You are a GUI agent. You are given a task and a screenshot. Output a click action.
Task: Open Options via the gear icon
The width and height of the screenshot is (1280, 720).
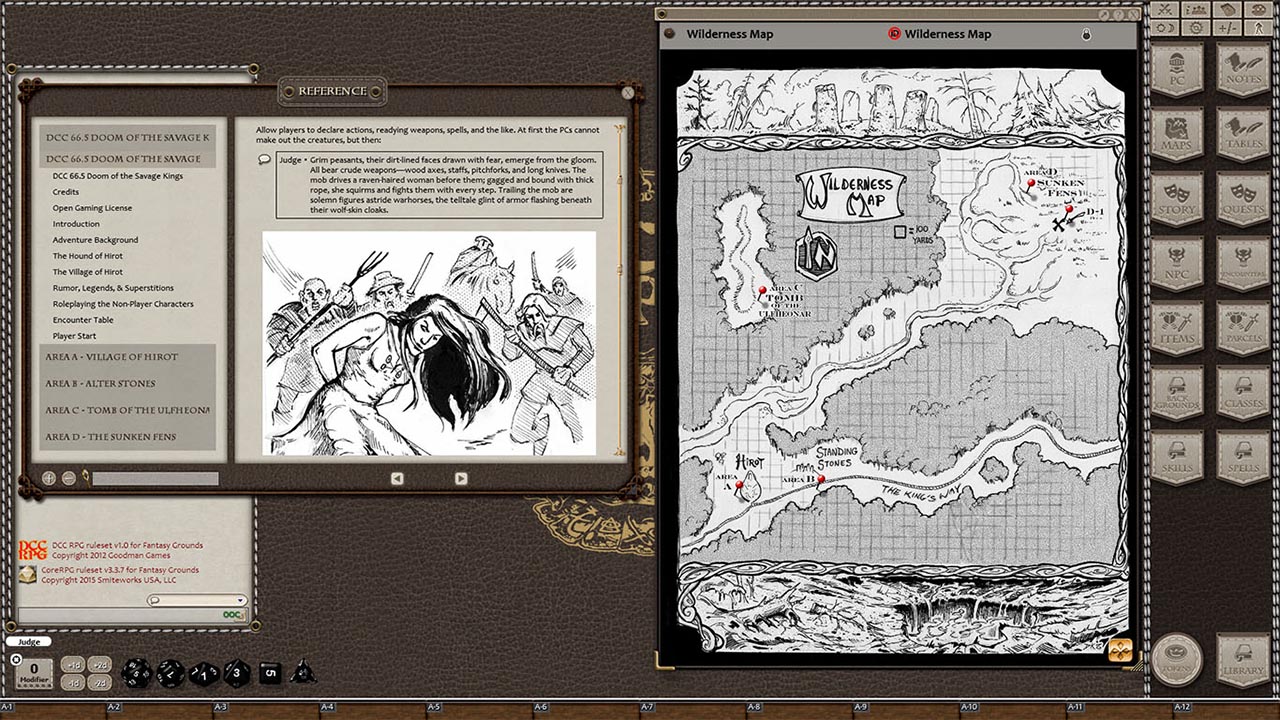coord(1196,27)
